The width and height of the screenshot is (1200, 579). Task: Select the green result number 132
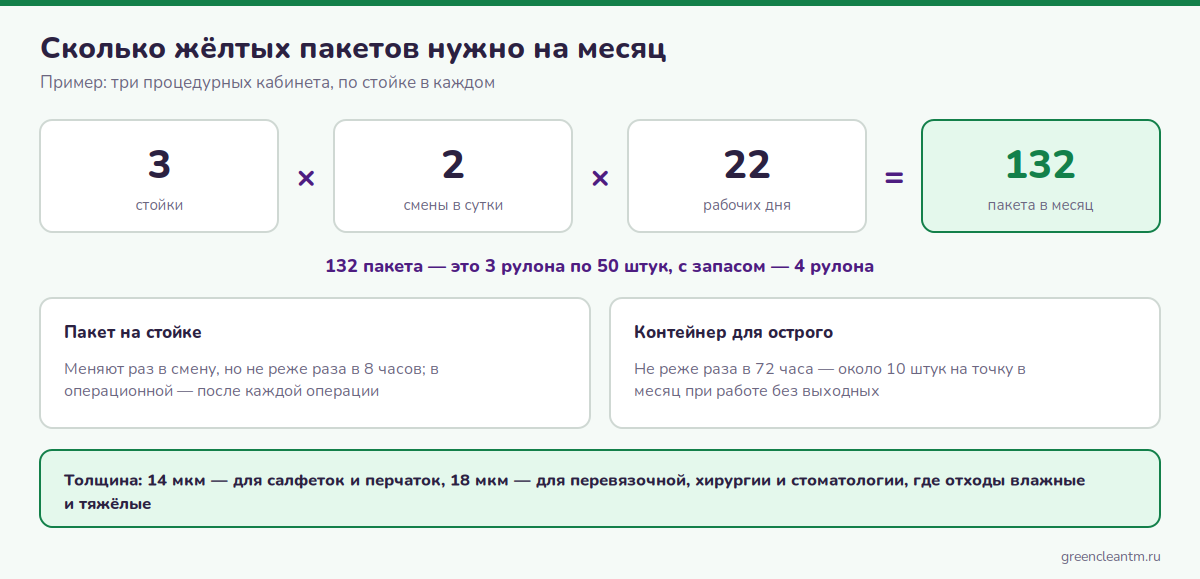pyautogui.click(x=1040, y=165)
